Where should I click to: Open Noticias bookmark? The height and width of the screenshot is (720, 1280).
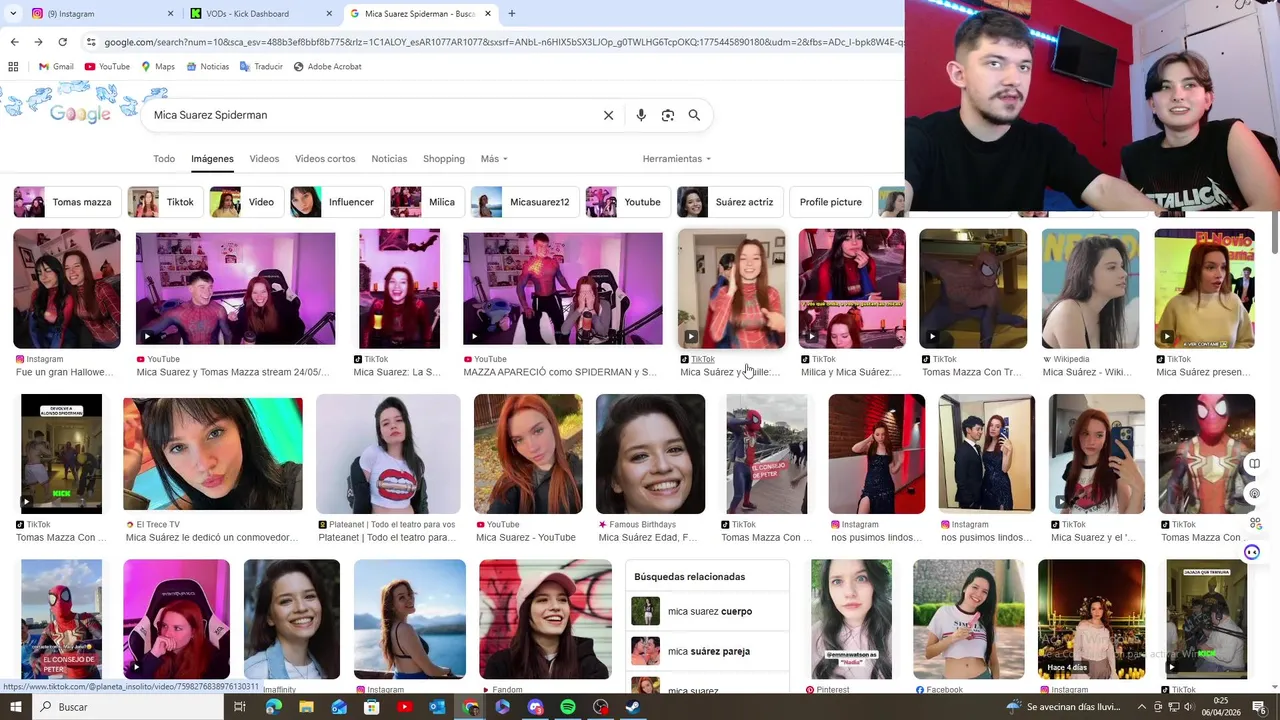[x=207, y=67]
